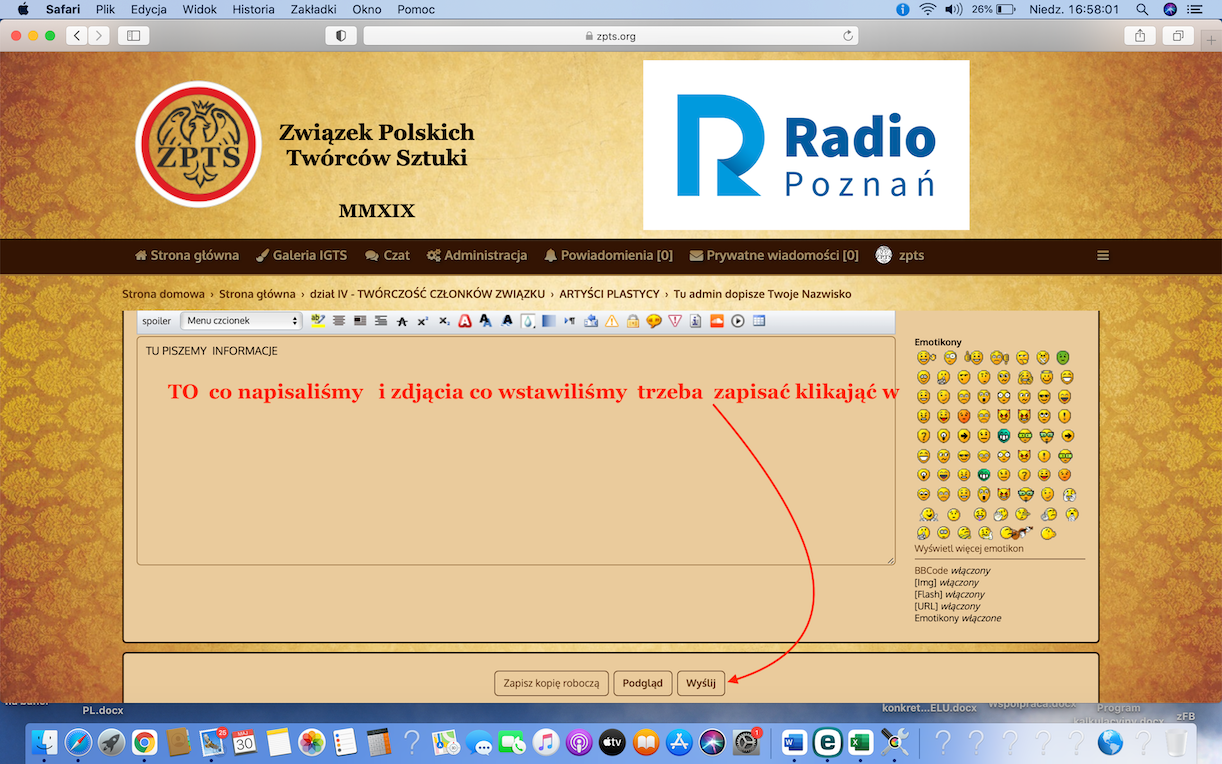Click the gradient color tool icon
Viewport: 1222px width, 764px height.
(549, 322)
